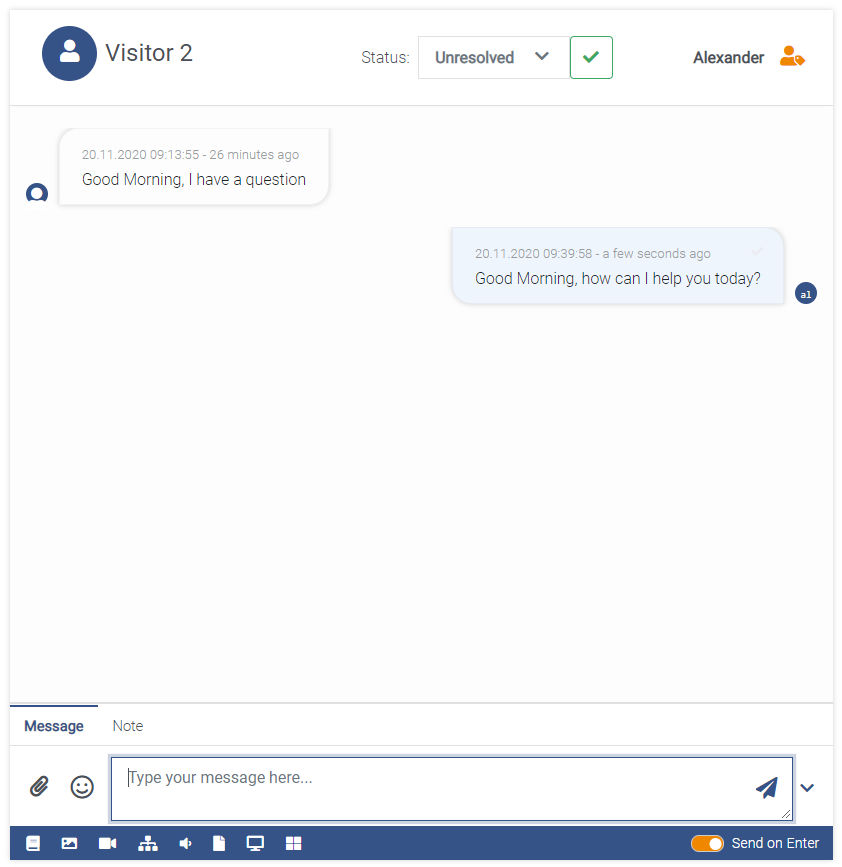Screen dimensions: 842x867
Task: Click the green checkmark resolve button
Action: [x=591, y=58]
